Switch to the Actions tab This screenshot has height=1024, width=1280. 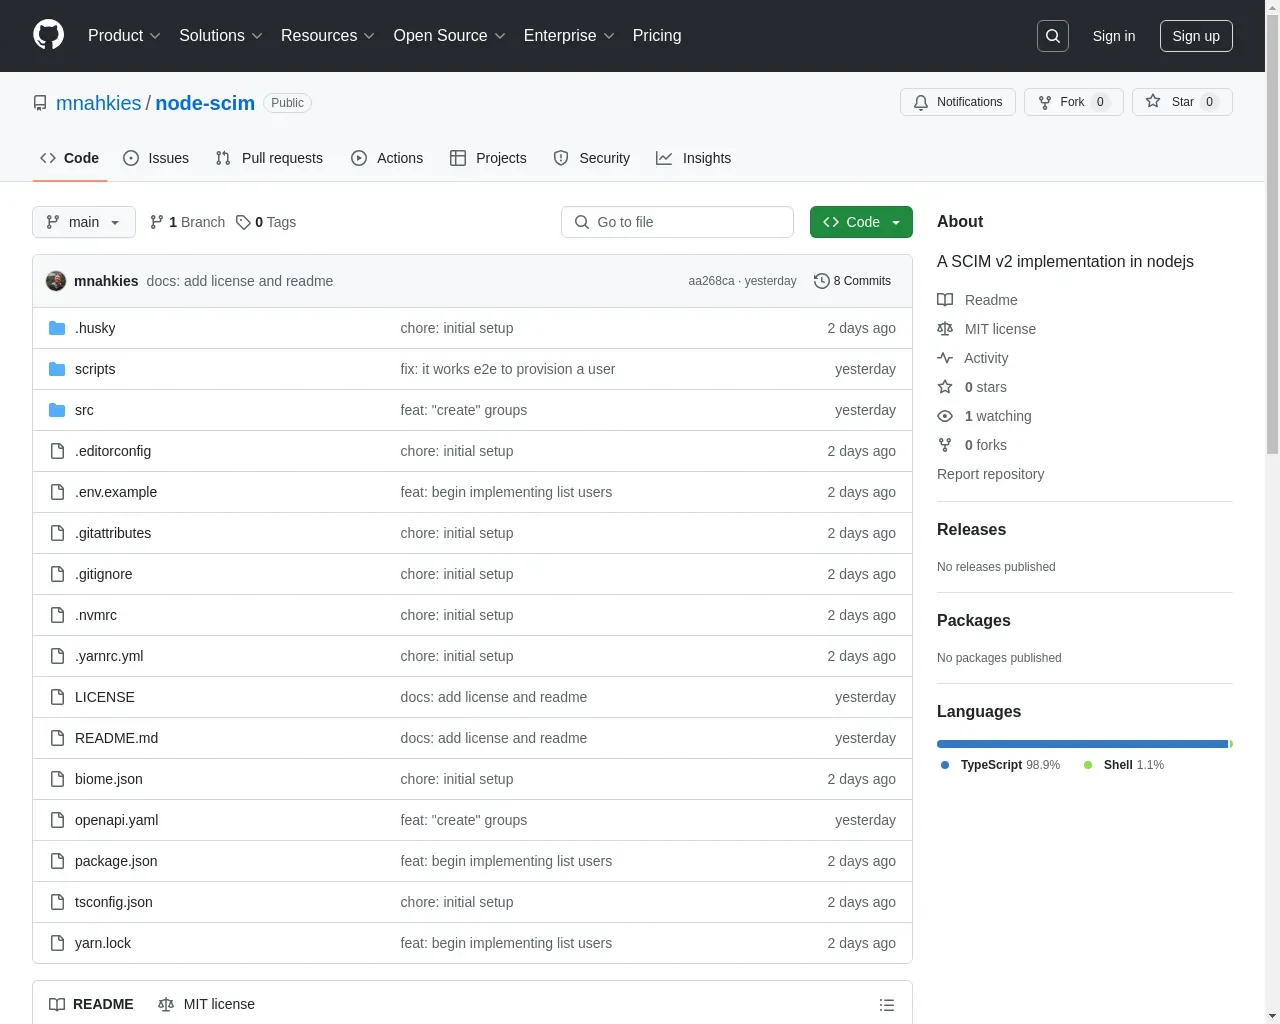pyautogui.click(x=387, y=158)
